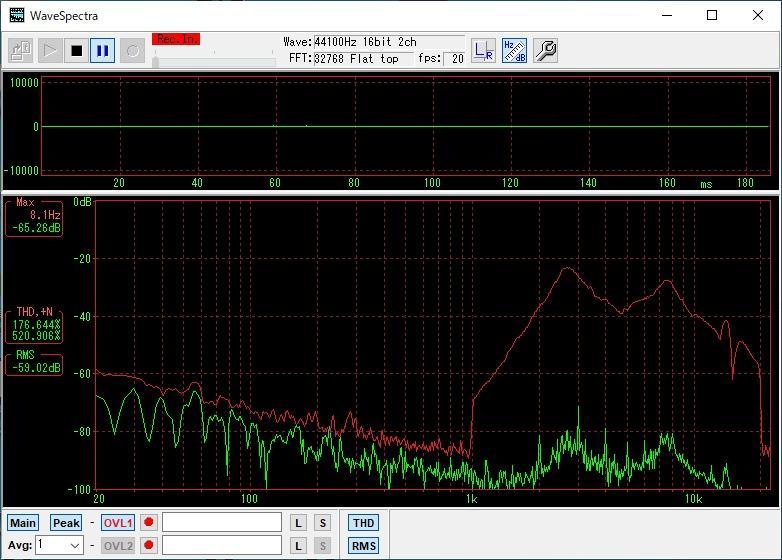Click the 0dB label on spectrum axis

(x=82, y=202)
